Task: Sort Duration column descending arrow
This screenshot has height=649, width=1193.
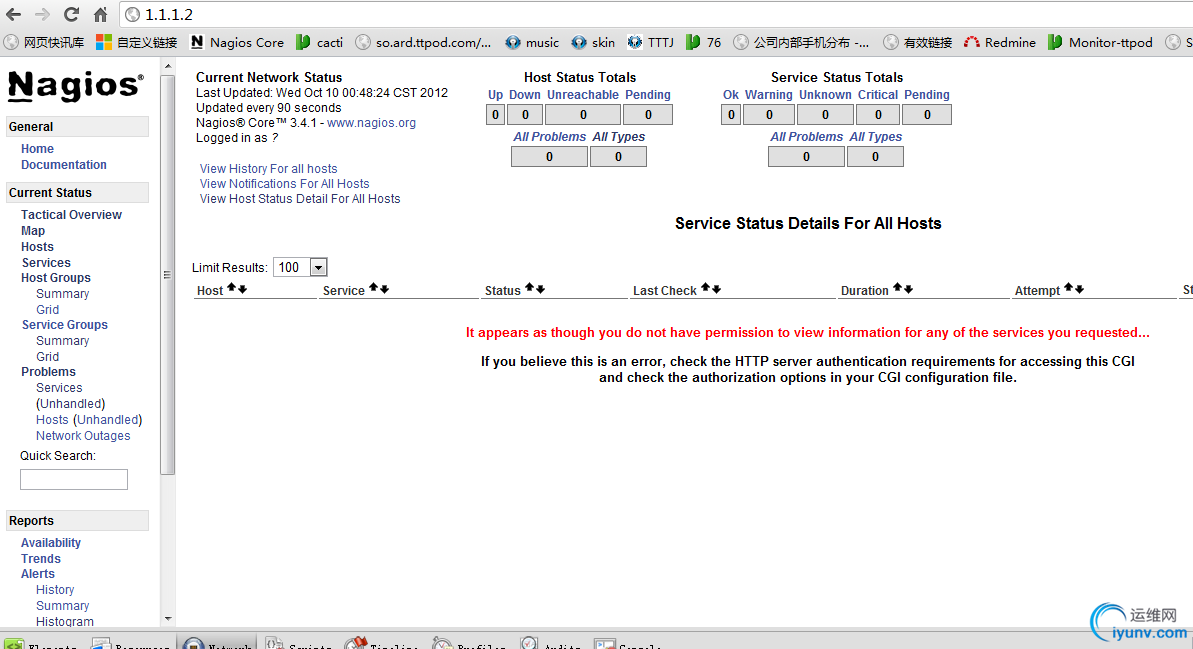Action: click(908, 289)
